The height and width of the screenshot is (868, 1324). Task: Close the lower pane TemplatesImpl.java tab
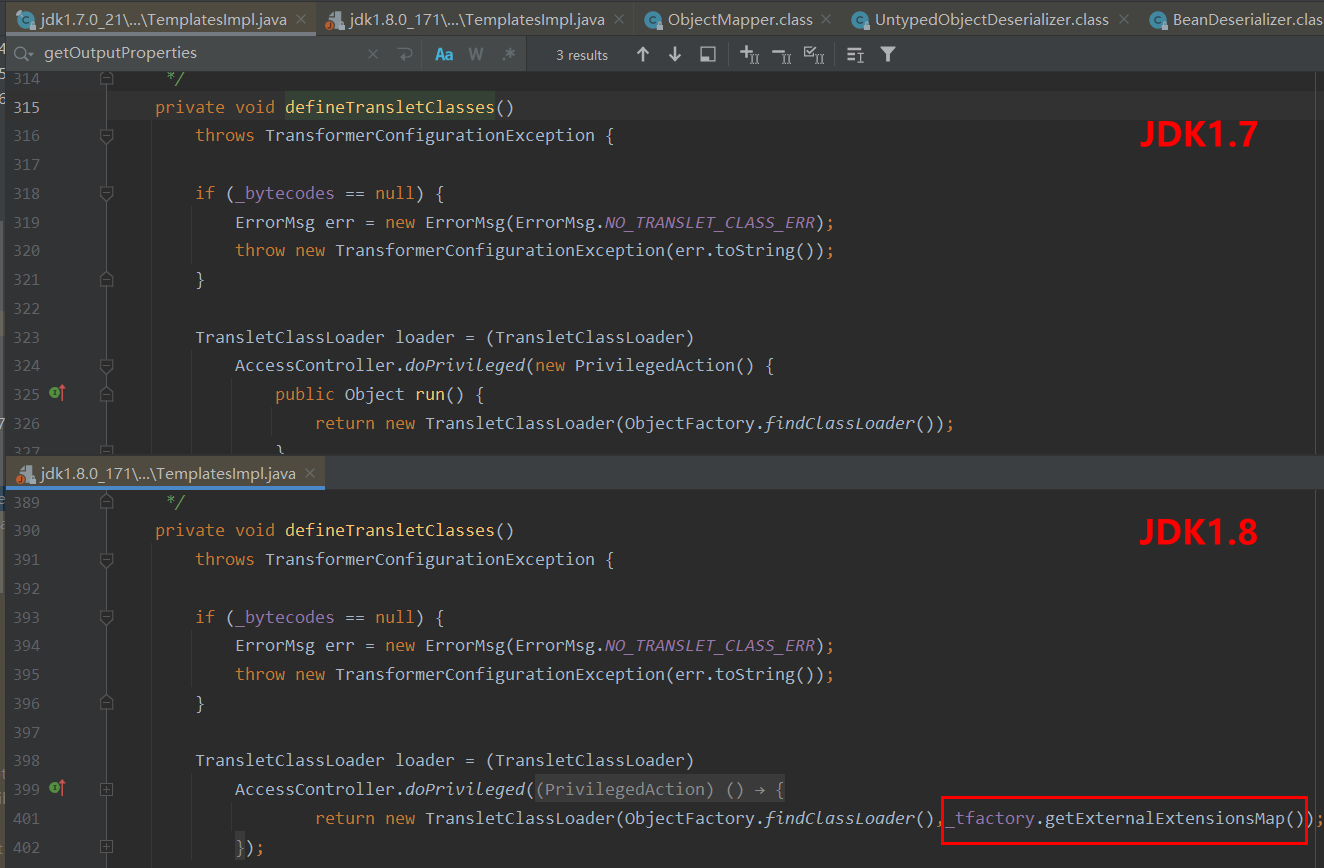click(310, 473)
